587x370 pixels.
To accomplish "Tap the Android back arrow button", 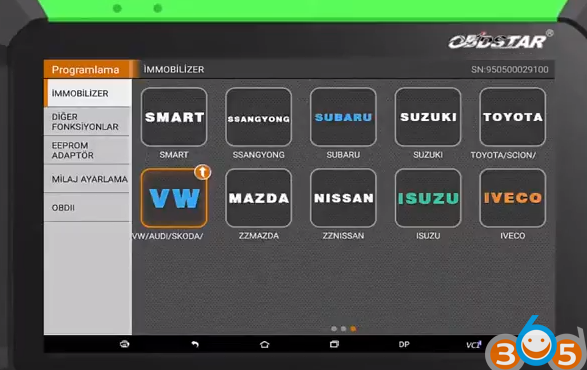I will 195,344.
